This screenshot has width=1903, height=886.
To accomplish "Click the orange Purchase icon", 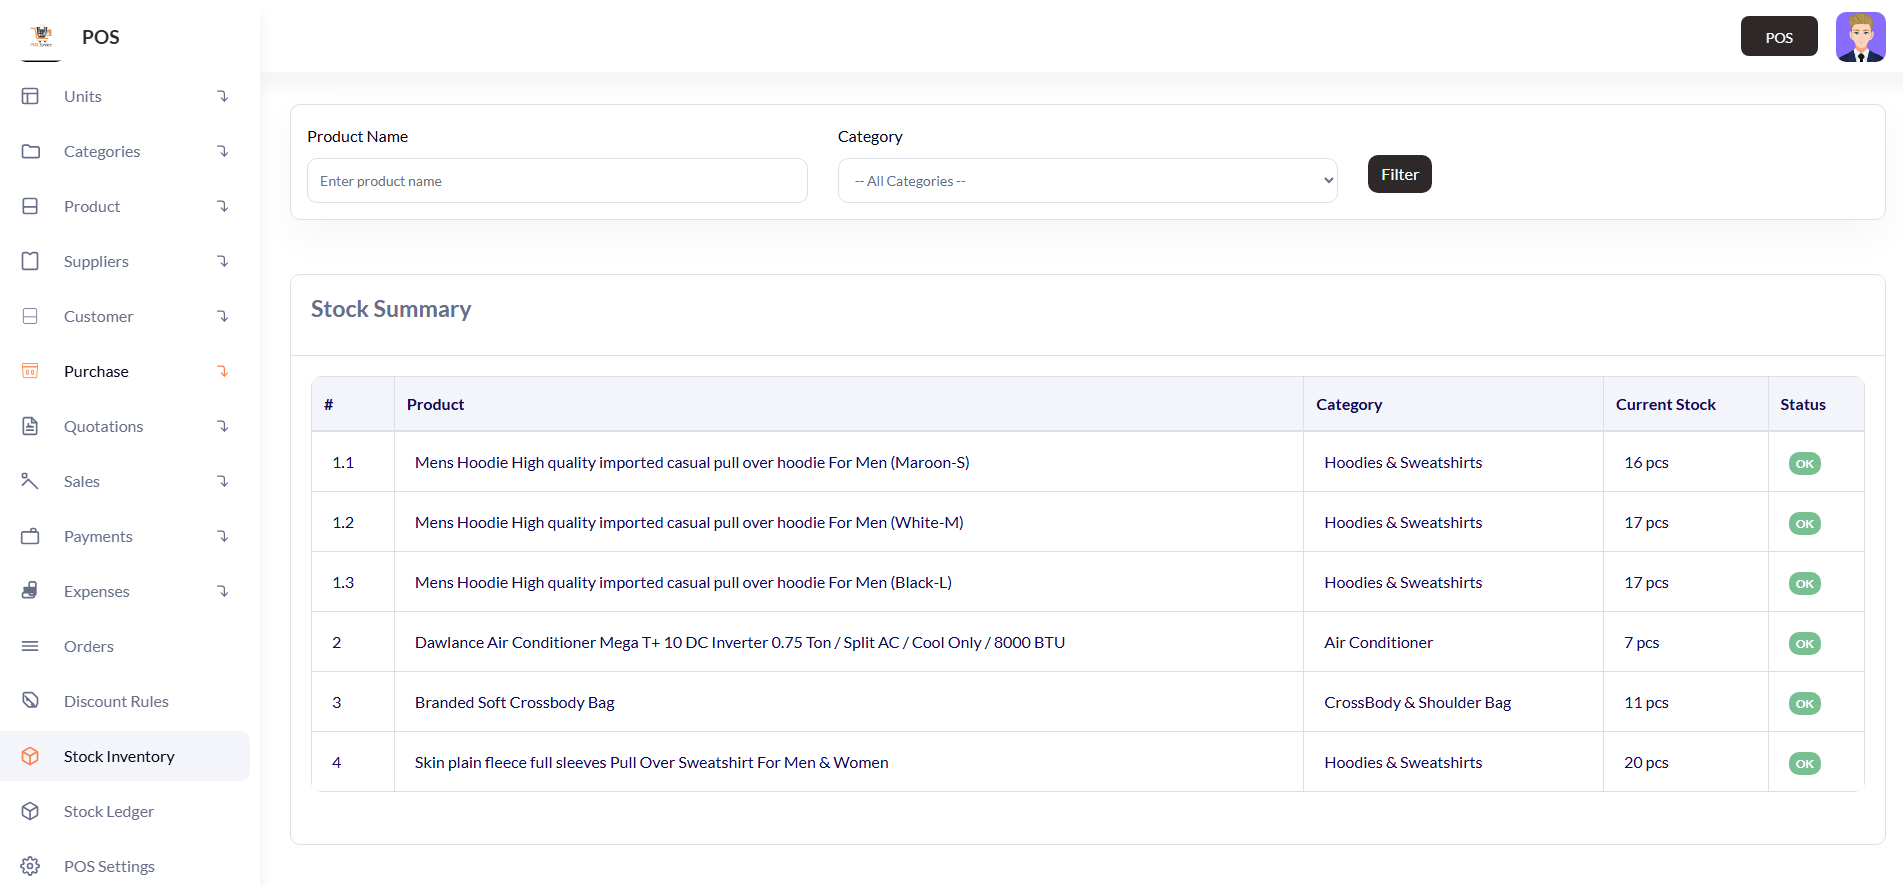I will (30, 371).
